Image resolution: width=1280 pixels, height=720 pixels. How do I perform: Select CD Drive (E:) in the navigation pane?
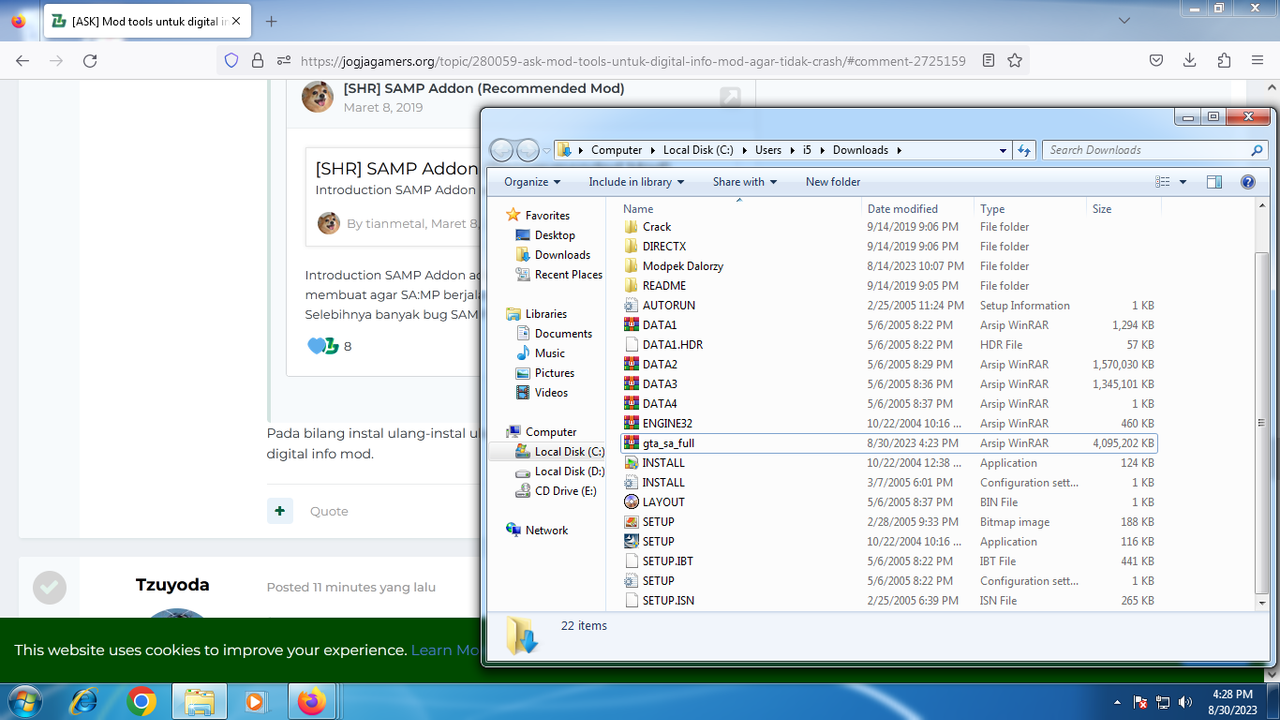[x=555, y=491]
